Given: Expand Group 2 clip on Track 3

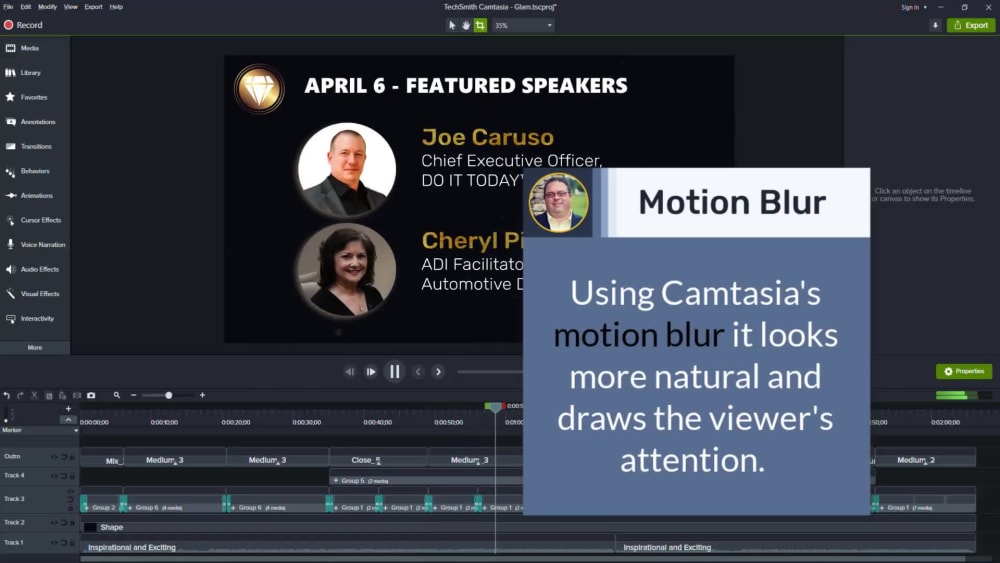Looking at the screenshot, I should coord(87,508).
